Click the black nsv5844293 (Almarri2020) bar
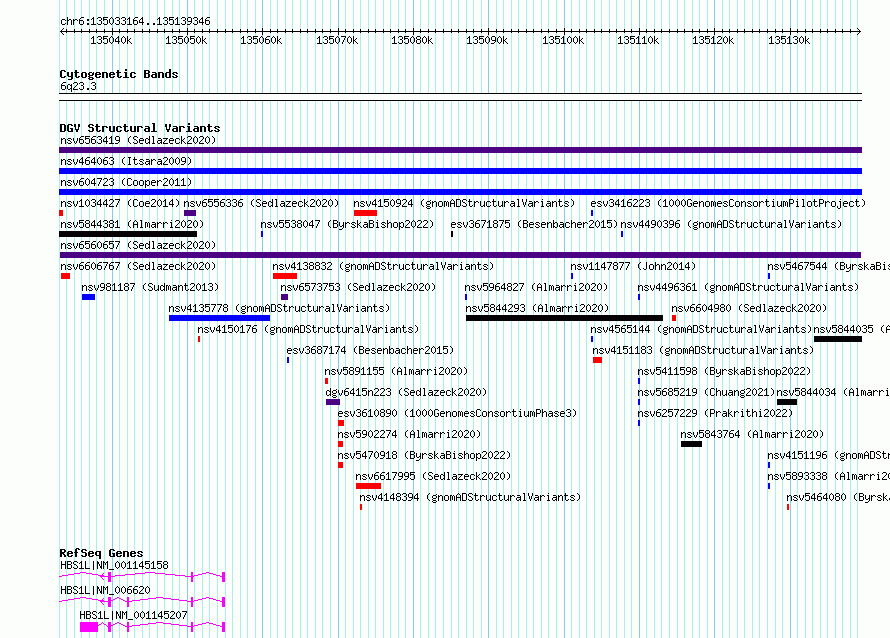 click(564, 318)
